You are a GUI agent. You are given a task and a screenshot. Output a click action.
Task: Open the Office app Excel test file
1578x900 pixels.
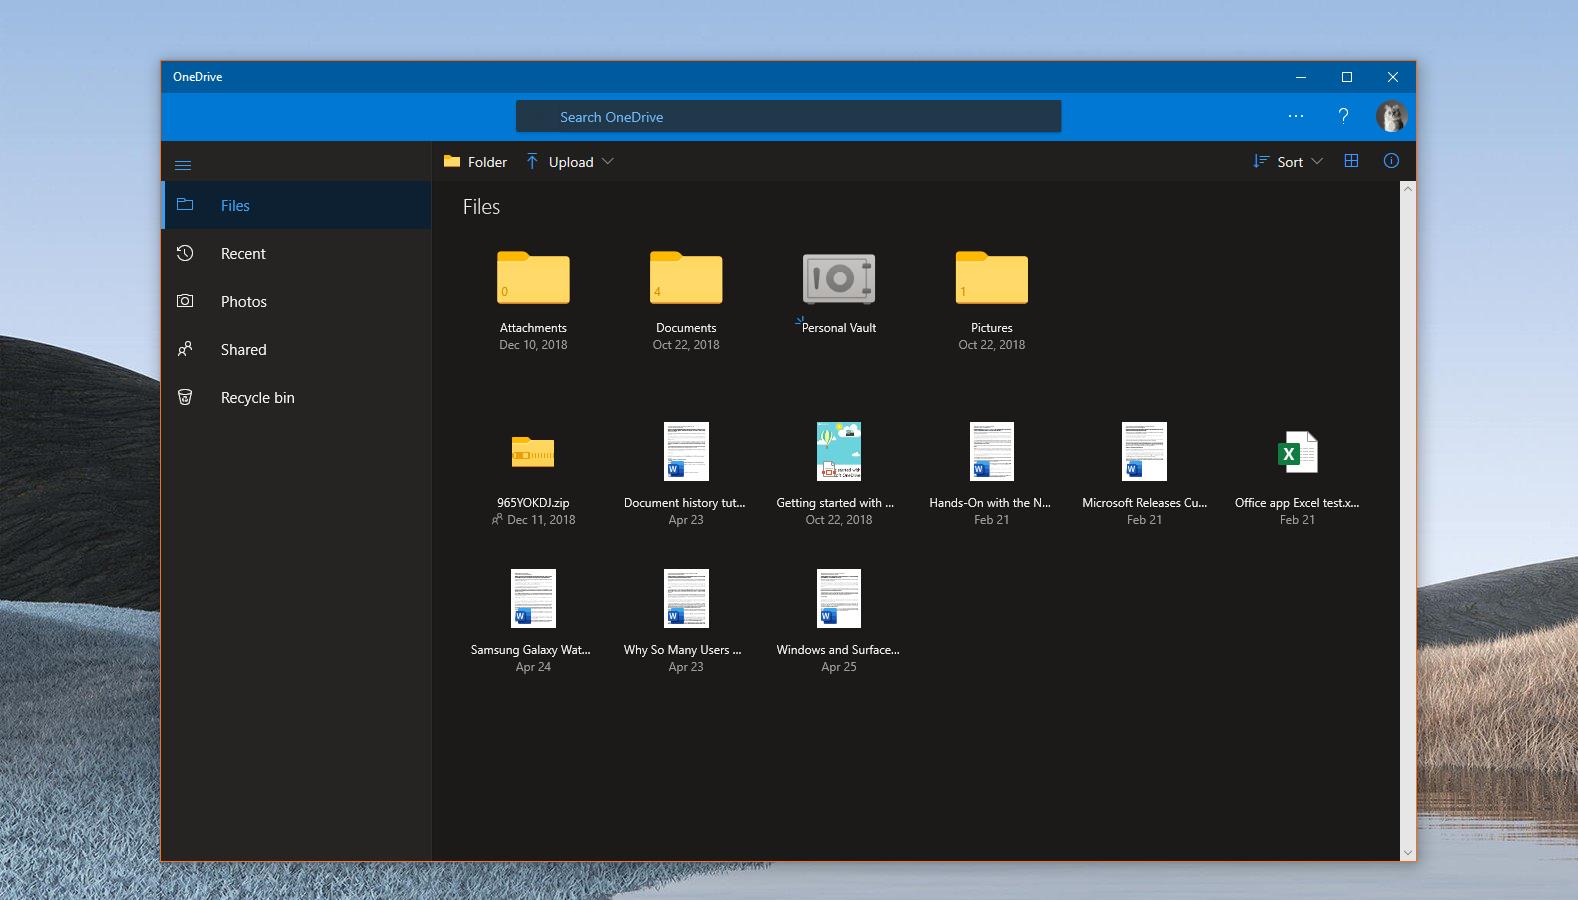coord(1297,452)
